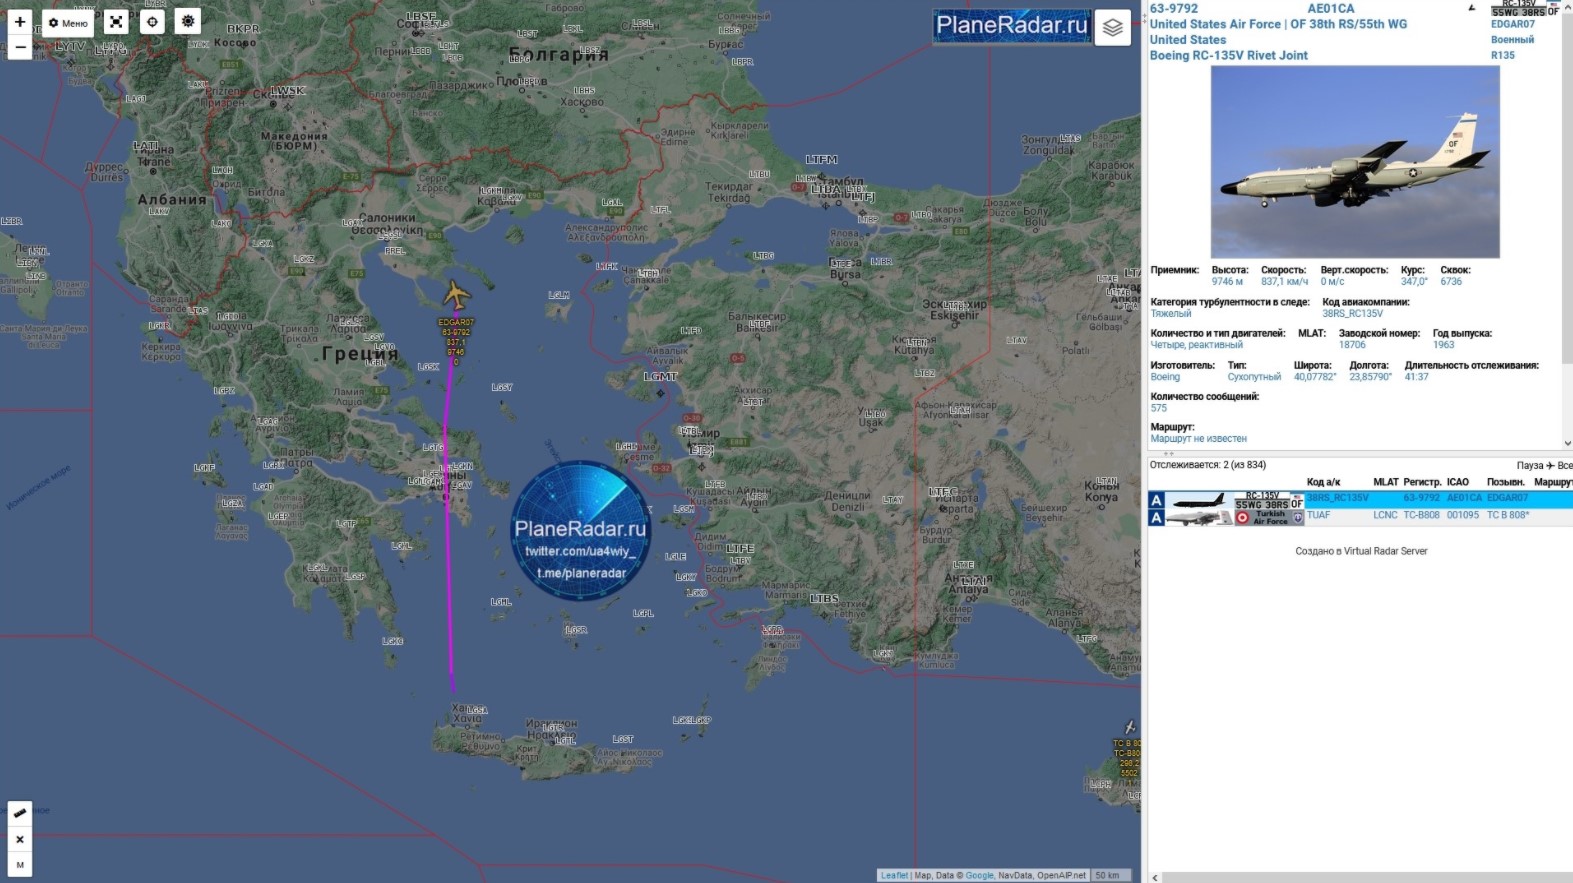Select the EDGAR07 RC-135V list row
1573x883 pixels.
pyautogui.click(x=1360, y=499)
